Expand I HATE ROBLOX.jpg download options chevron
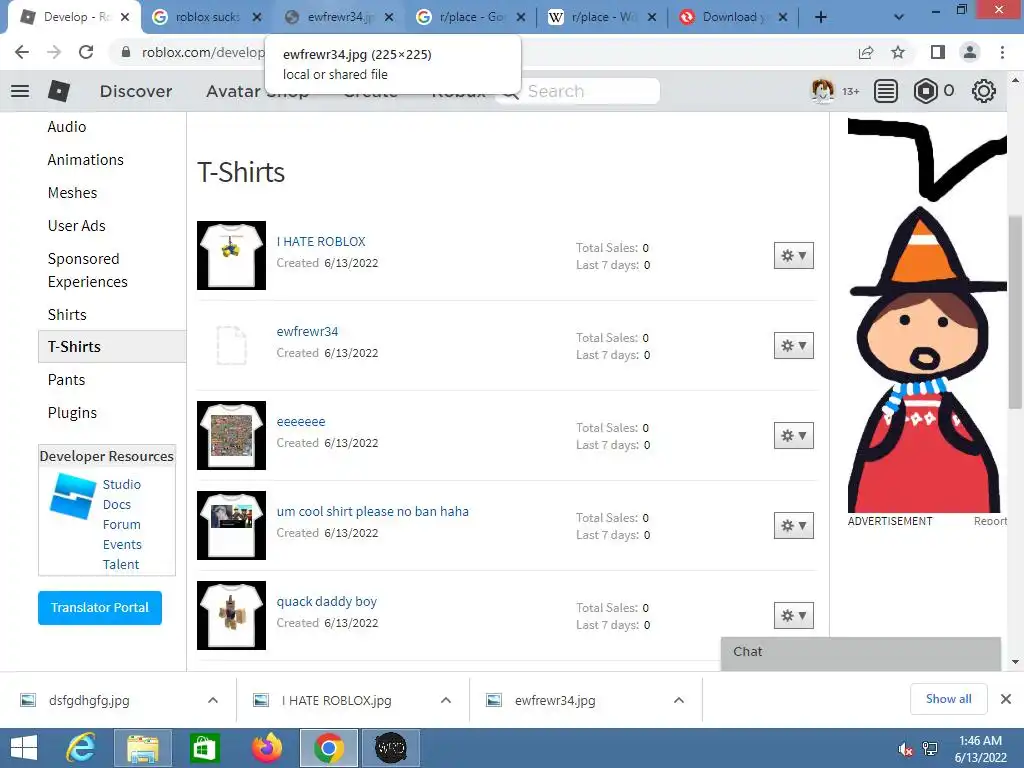Screen dimensions: 1024x768 coord(446,700)
